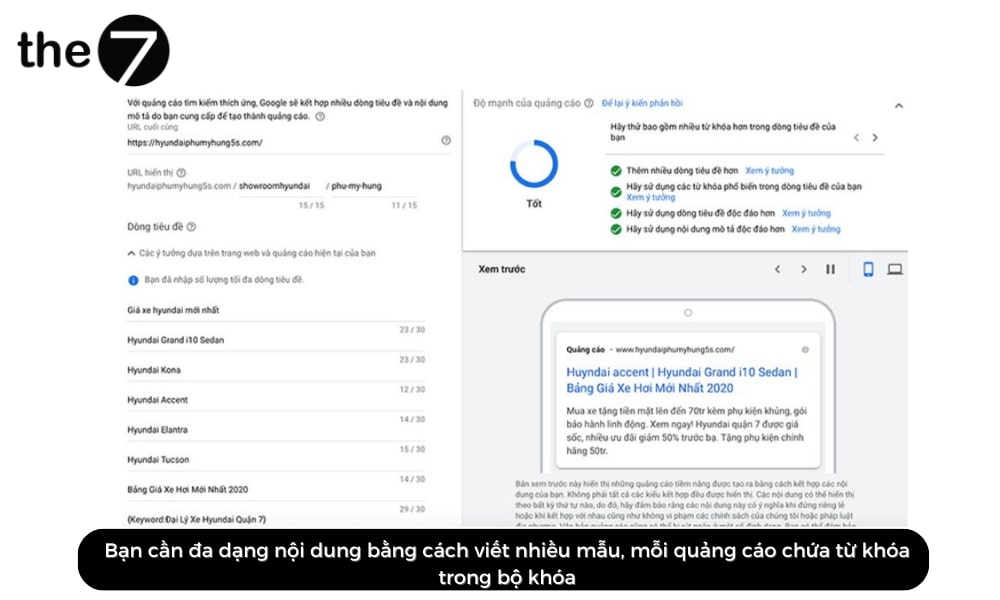
Task: Go to the next ad preview variant
Action: pyautogui.click(x=803, y=270)
